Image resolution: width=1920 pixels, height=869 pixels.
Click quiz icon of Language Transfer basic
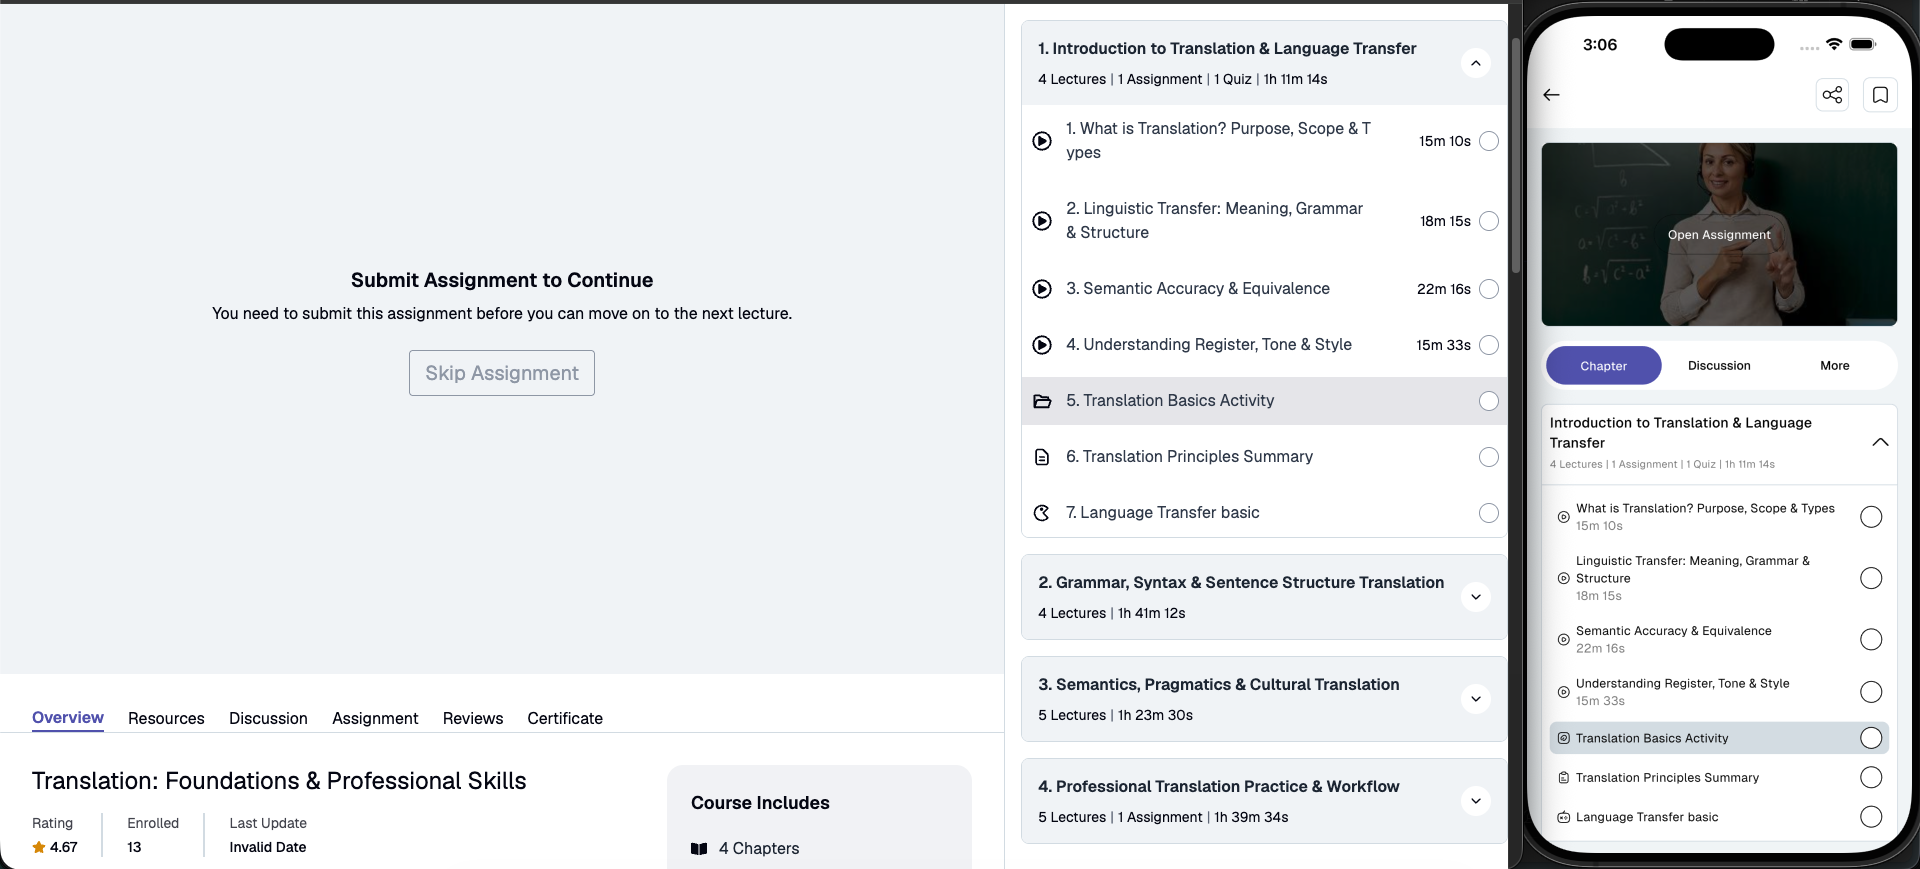(x=1042, y=513)
